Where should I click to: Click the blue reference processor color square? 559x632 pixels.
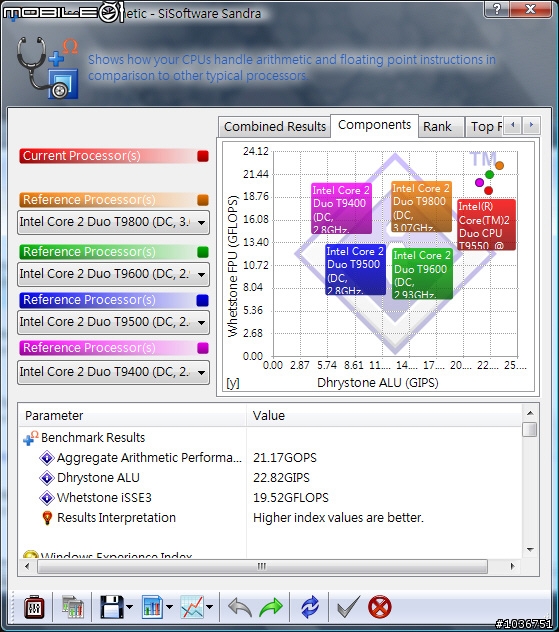203,300
